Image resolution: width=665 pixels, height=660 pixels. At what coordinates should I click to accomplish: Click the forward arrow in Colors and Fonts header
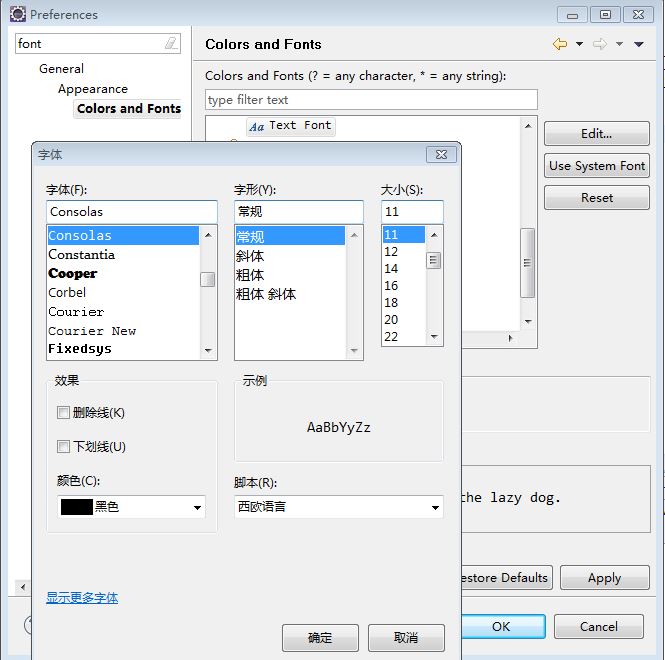[x=600, y=44]
